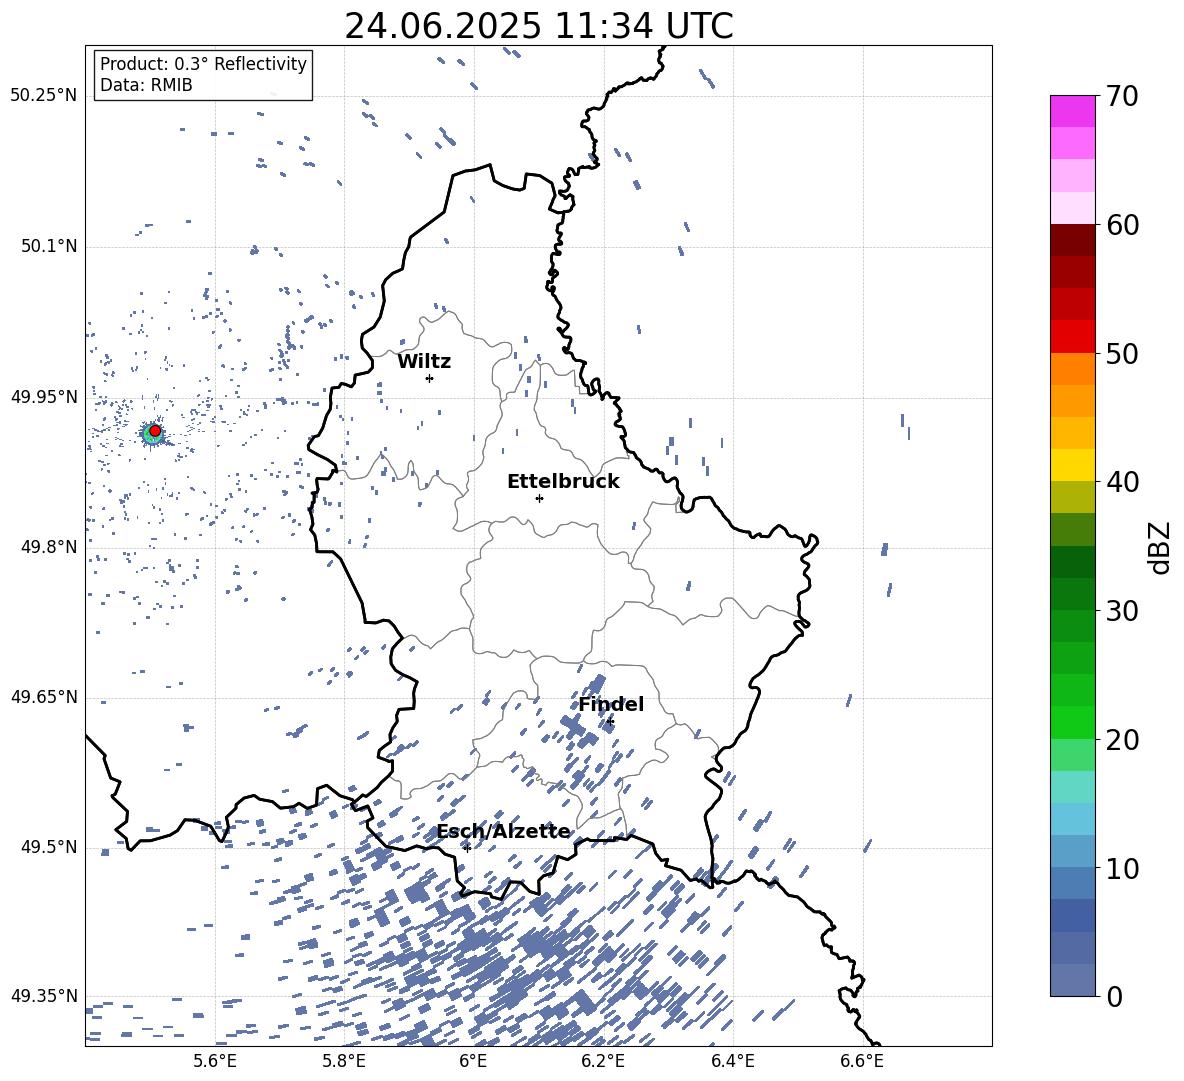Click the red radar site marker dot
The width and height of the screenshot is (1184, 1081).
pos(155,430)
